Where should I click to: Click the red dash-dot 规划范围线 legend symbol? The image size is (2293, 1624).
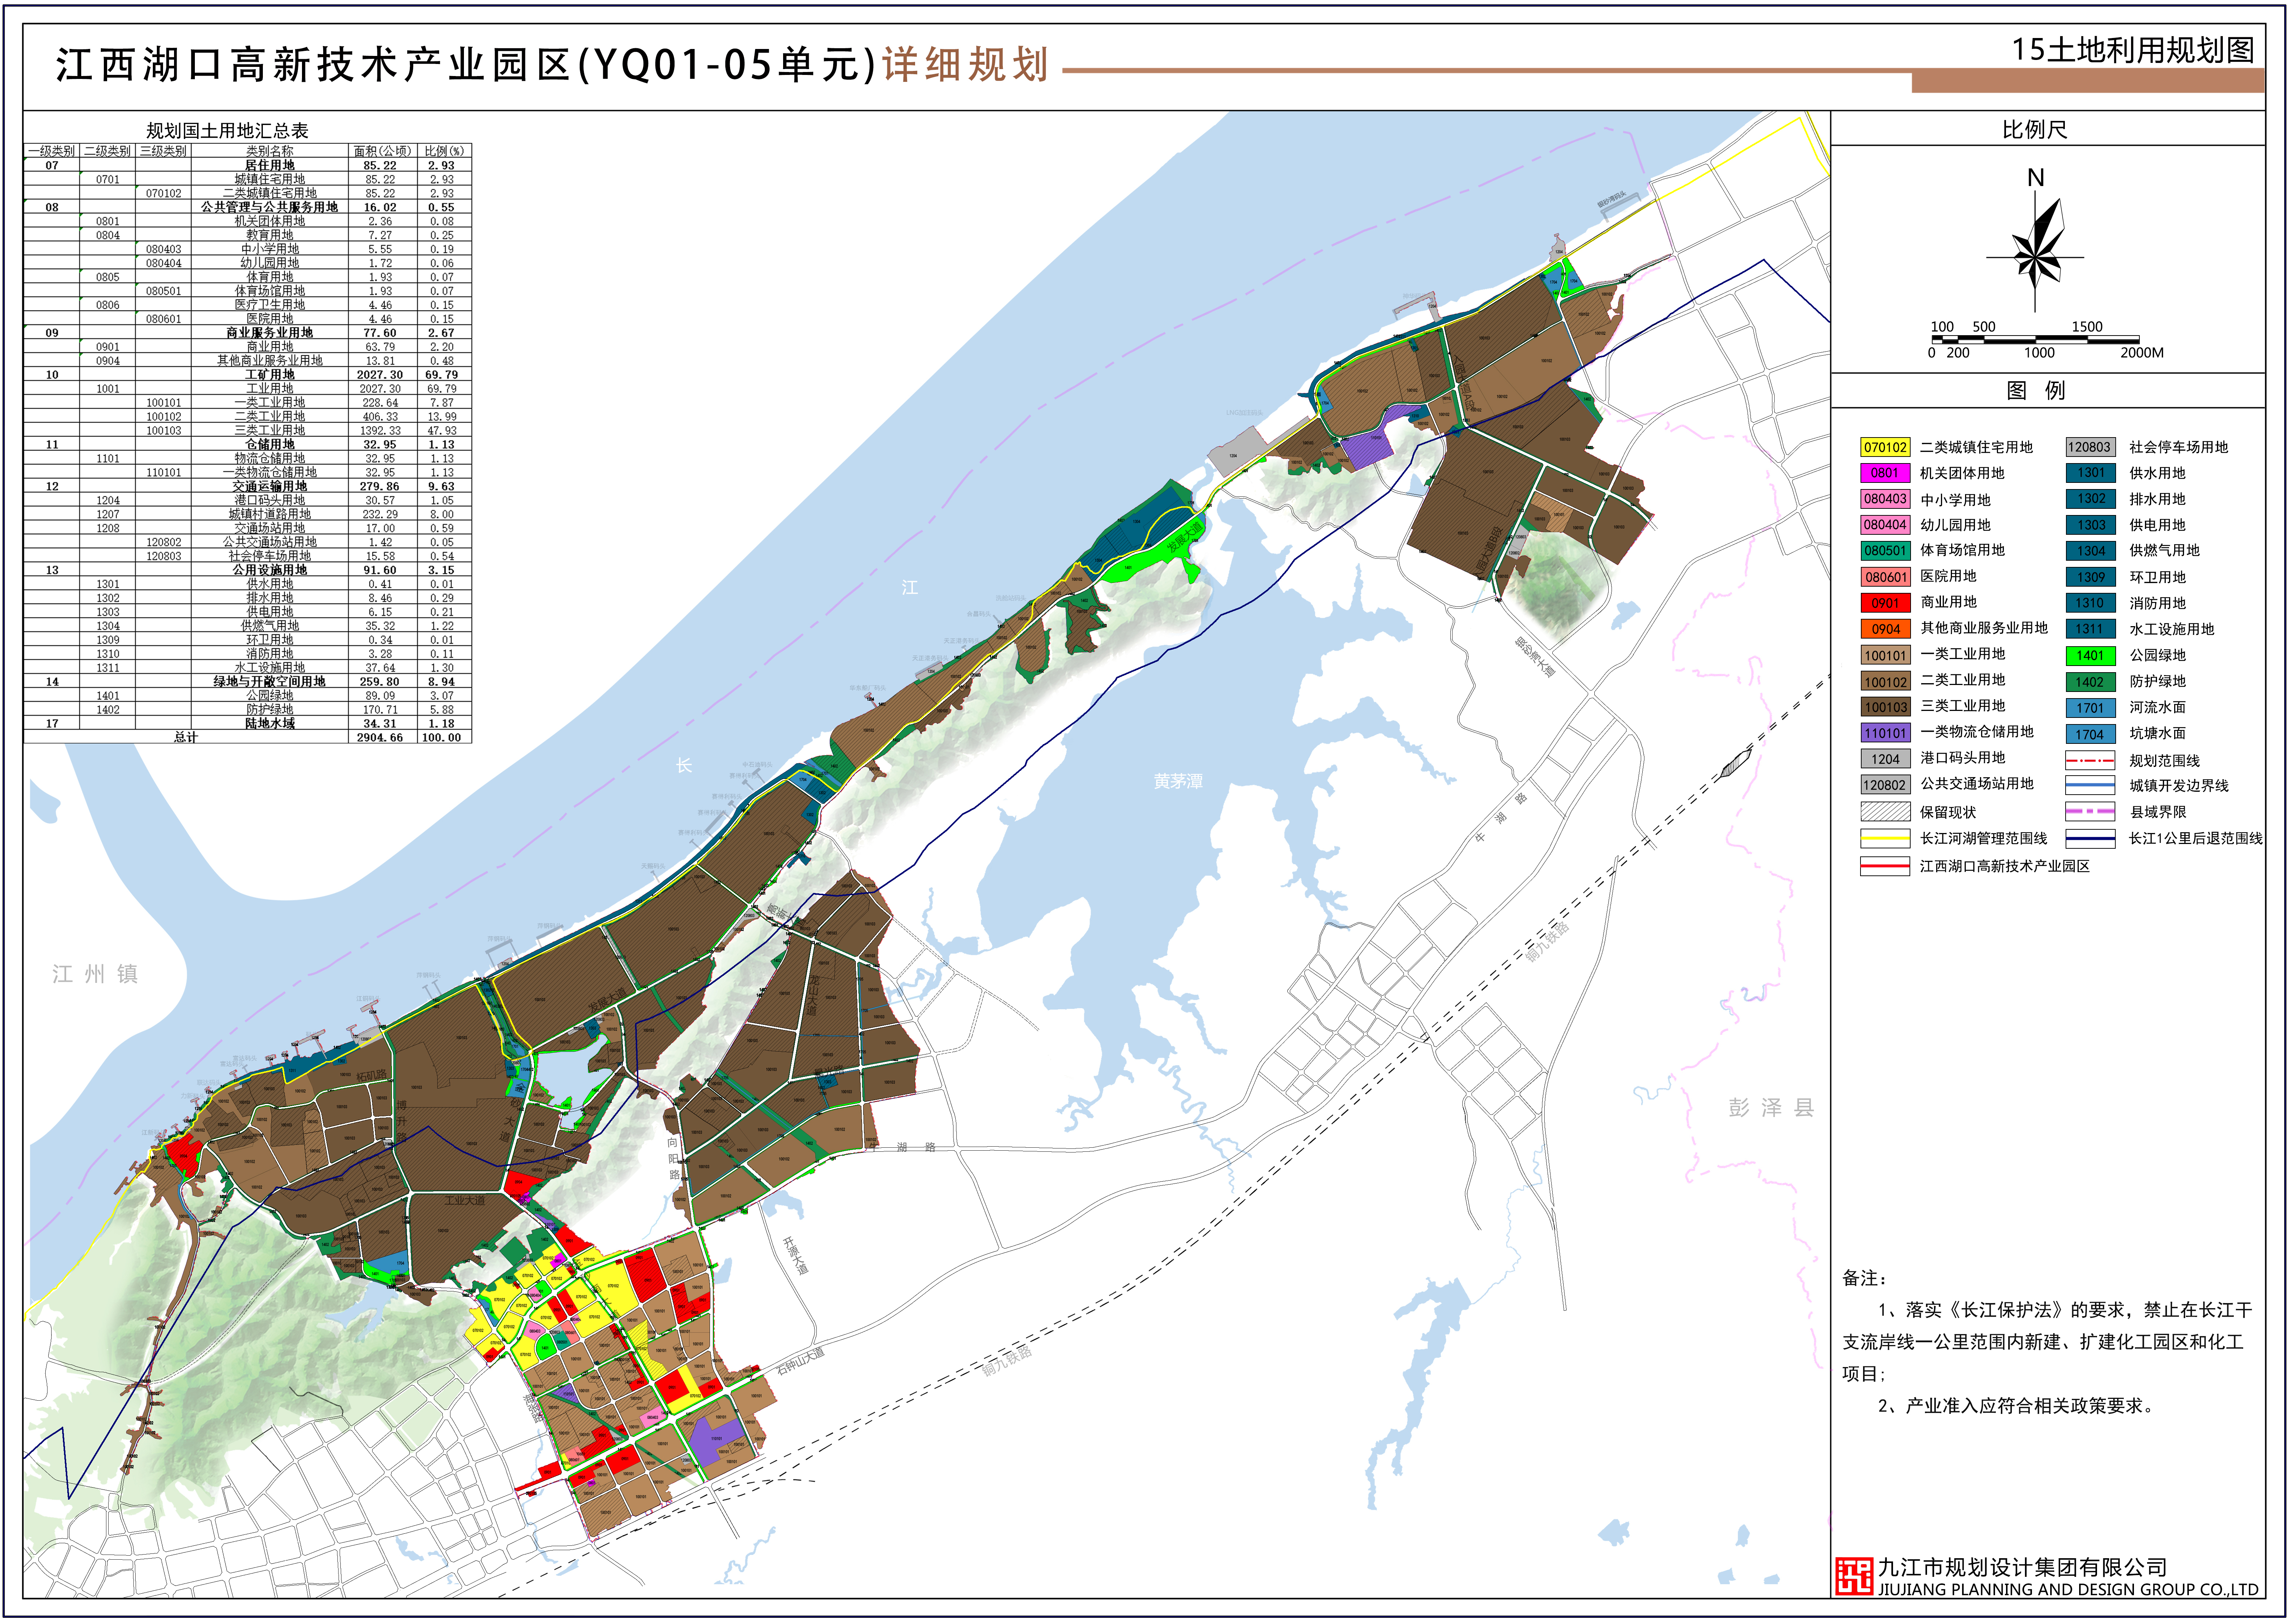point(2090,761)
